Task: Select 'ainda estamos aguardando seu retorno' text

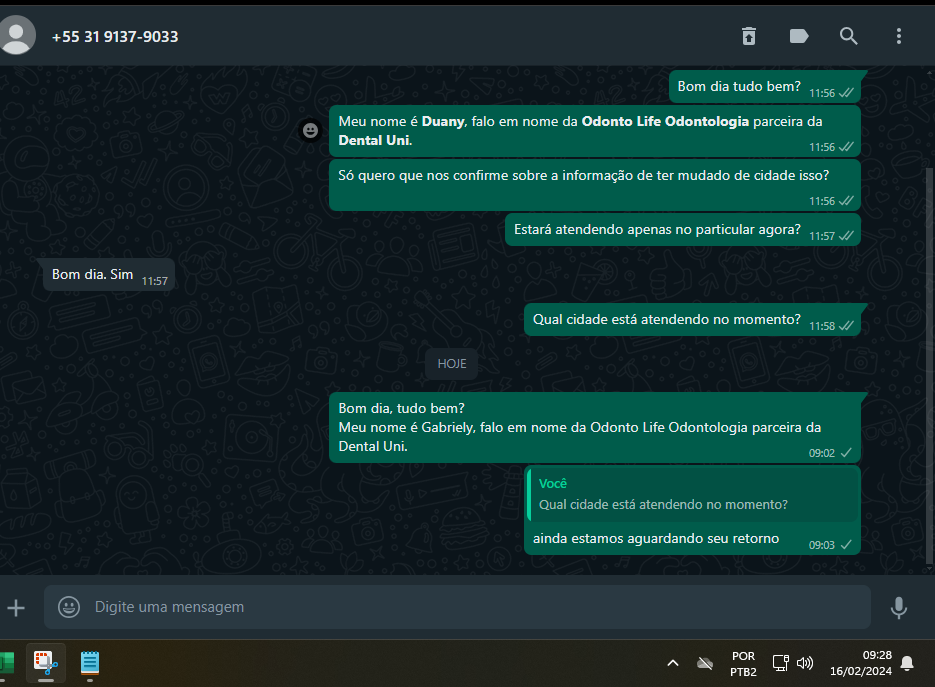Action: click(x=656, y=539)
